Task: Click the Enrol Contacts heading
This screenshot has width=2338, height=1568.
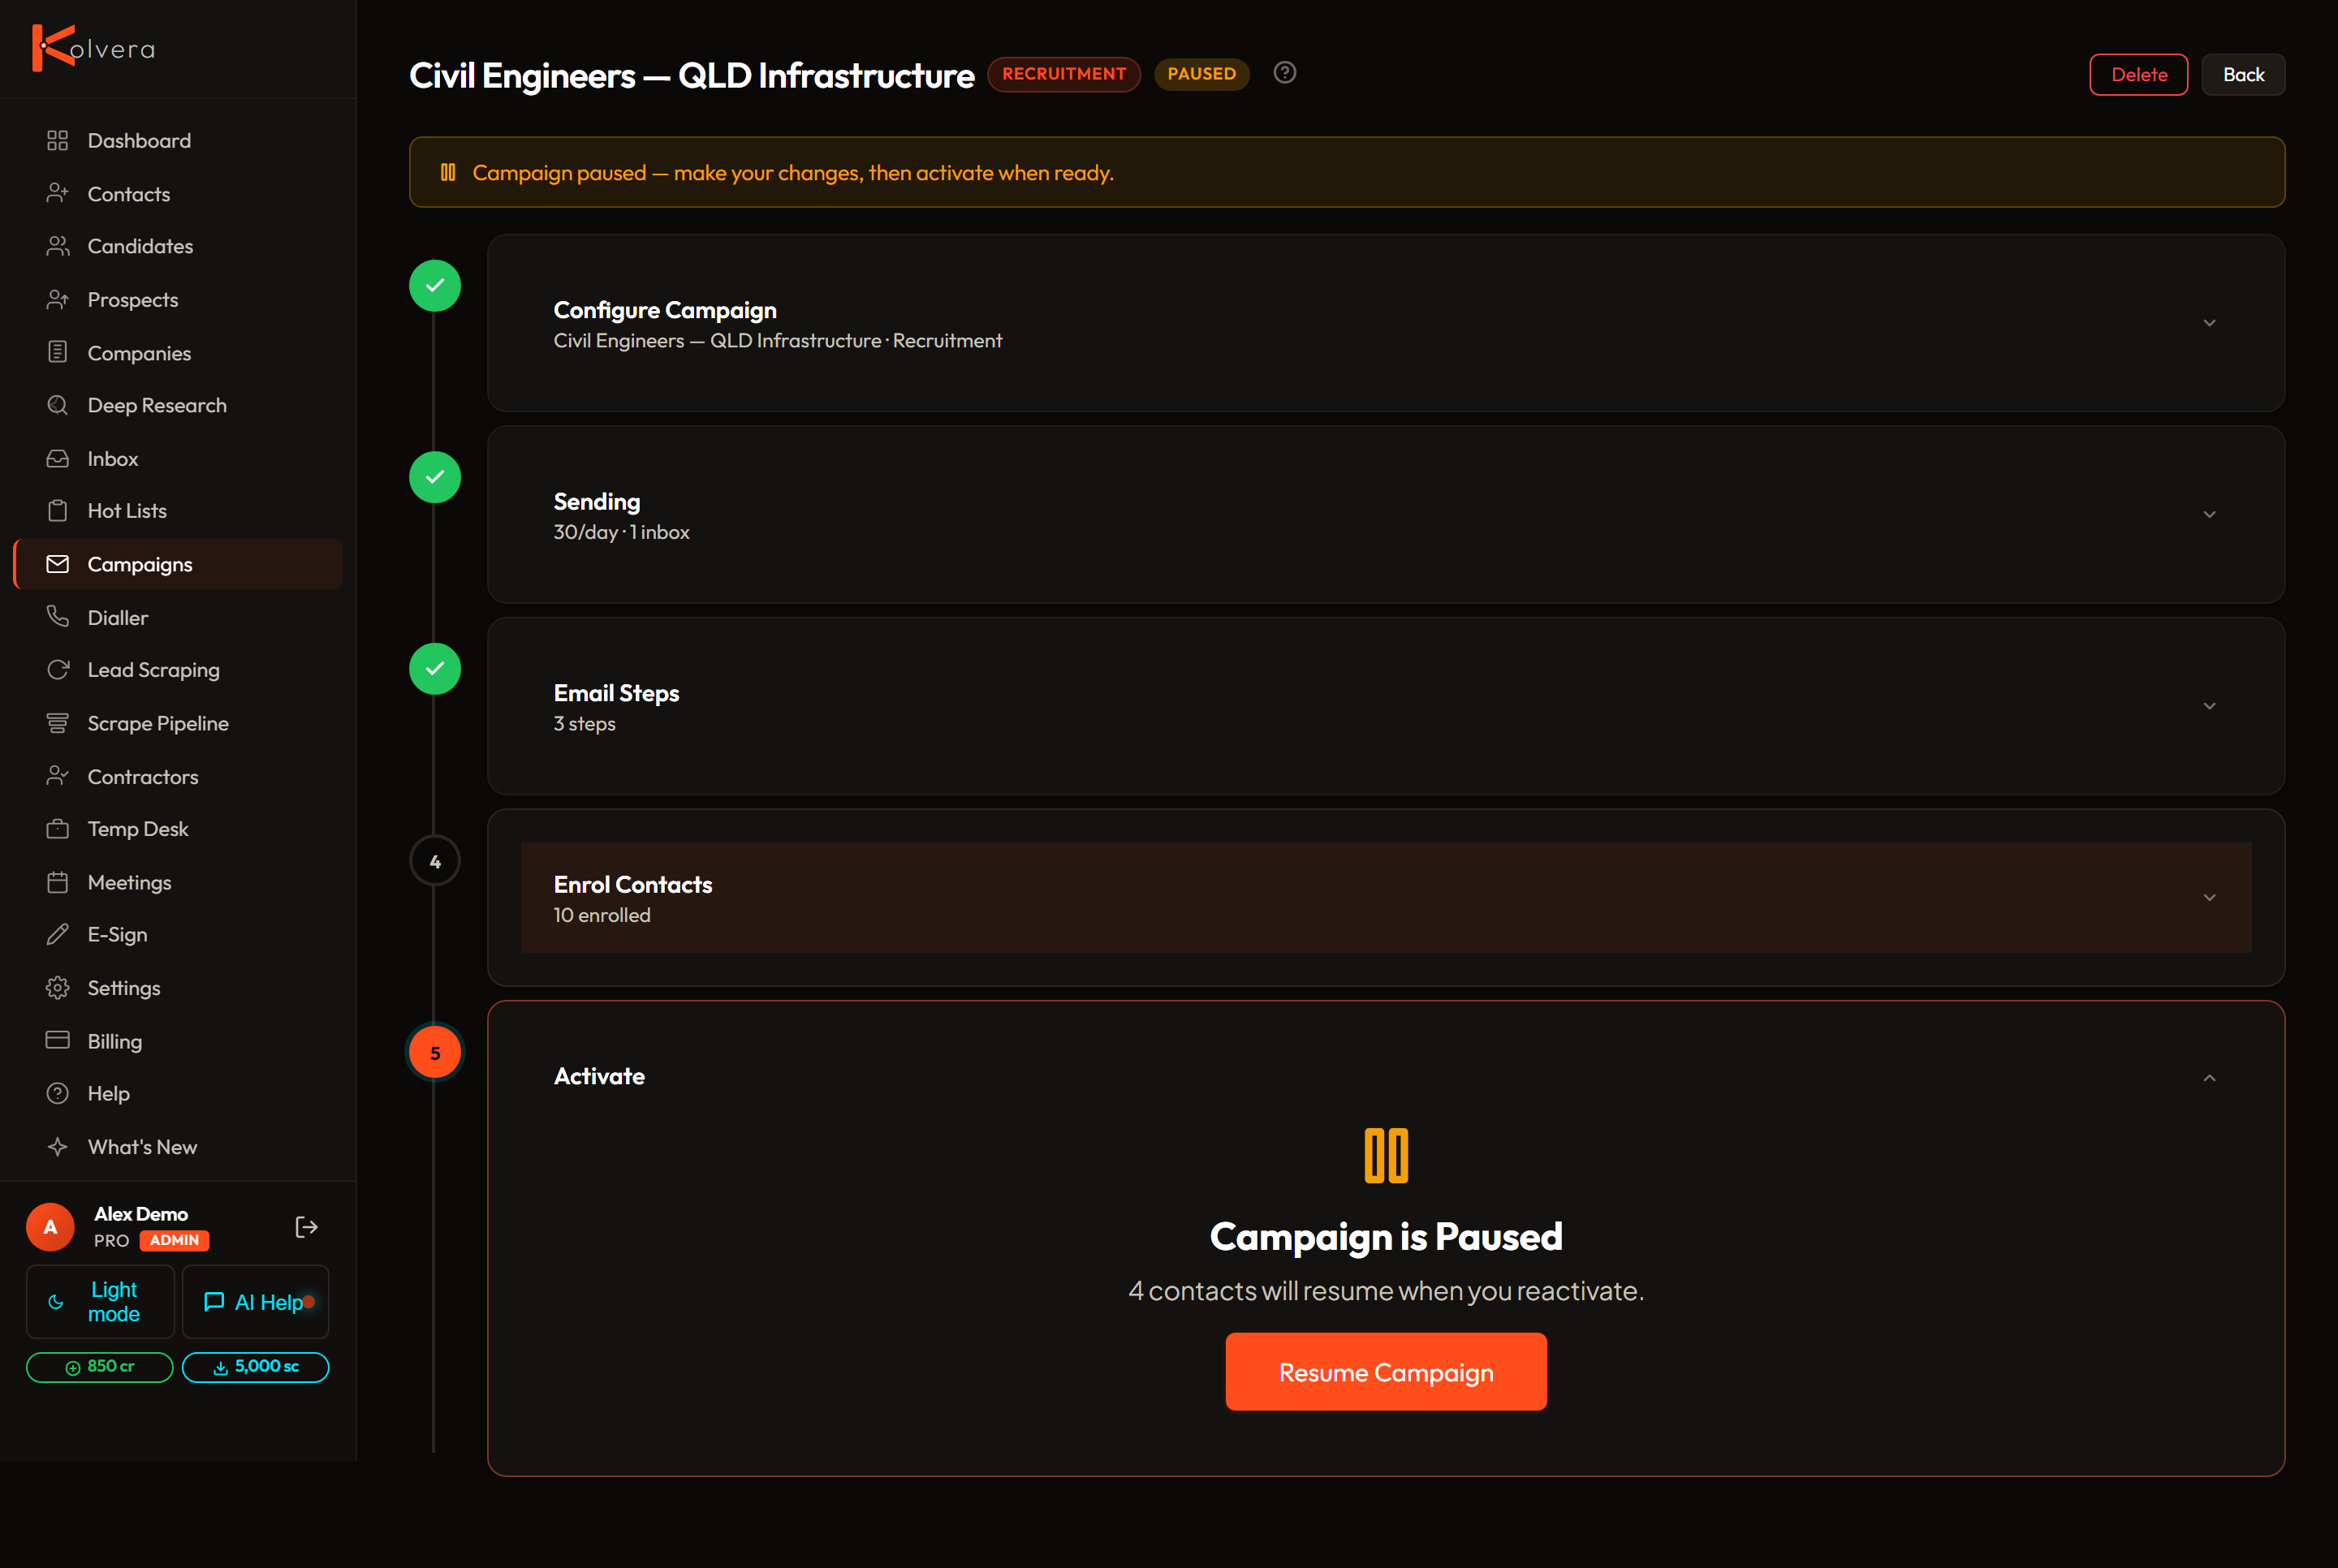Action: tap(633, 885)
